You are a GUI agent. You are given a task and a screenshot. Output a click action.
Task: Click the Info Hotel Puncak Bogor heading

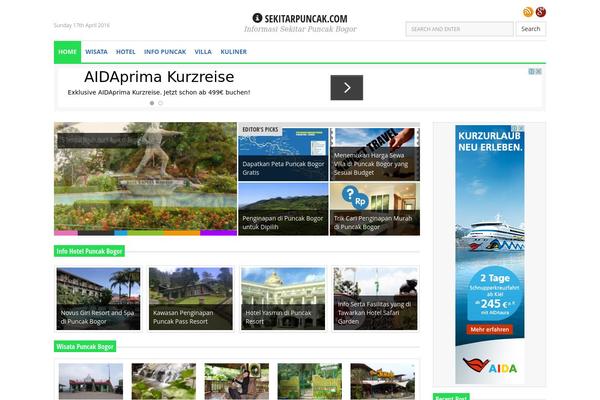click(89, 251)
